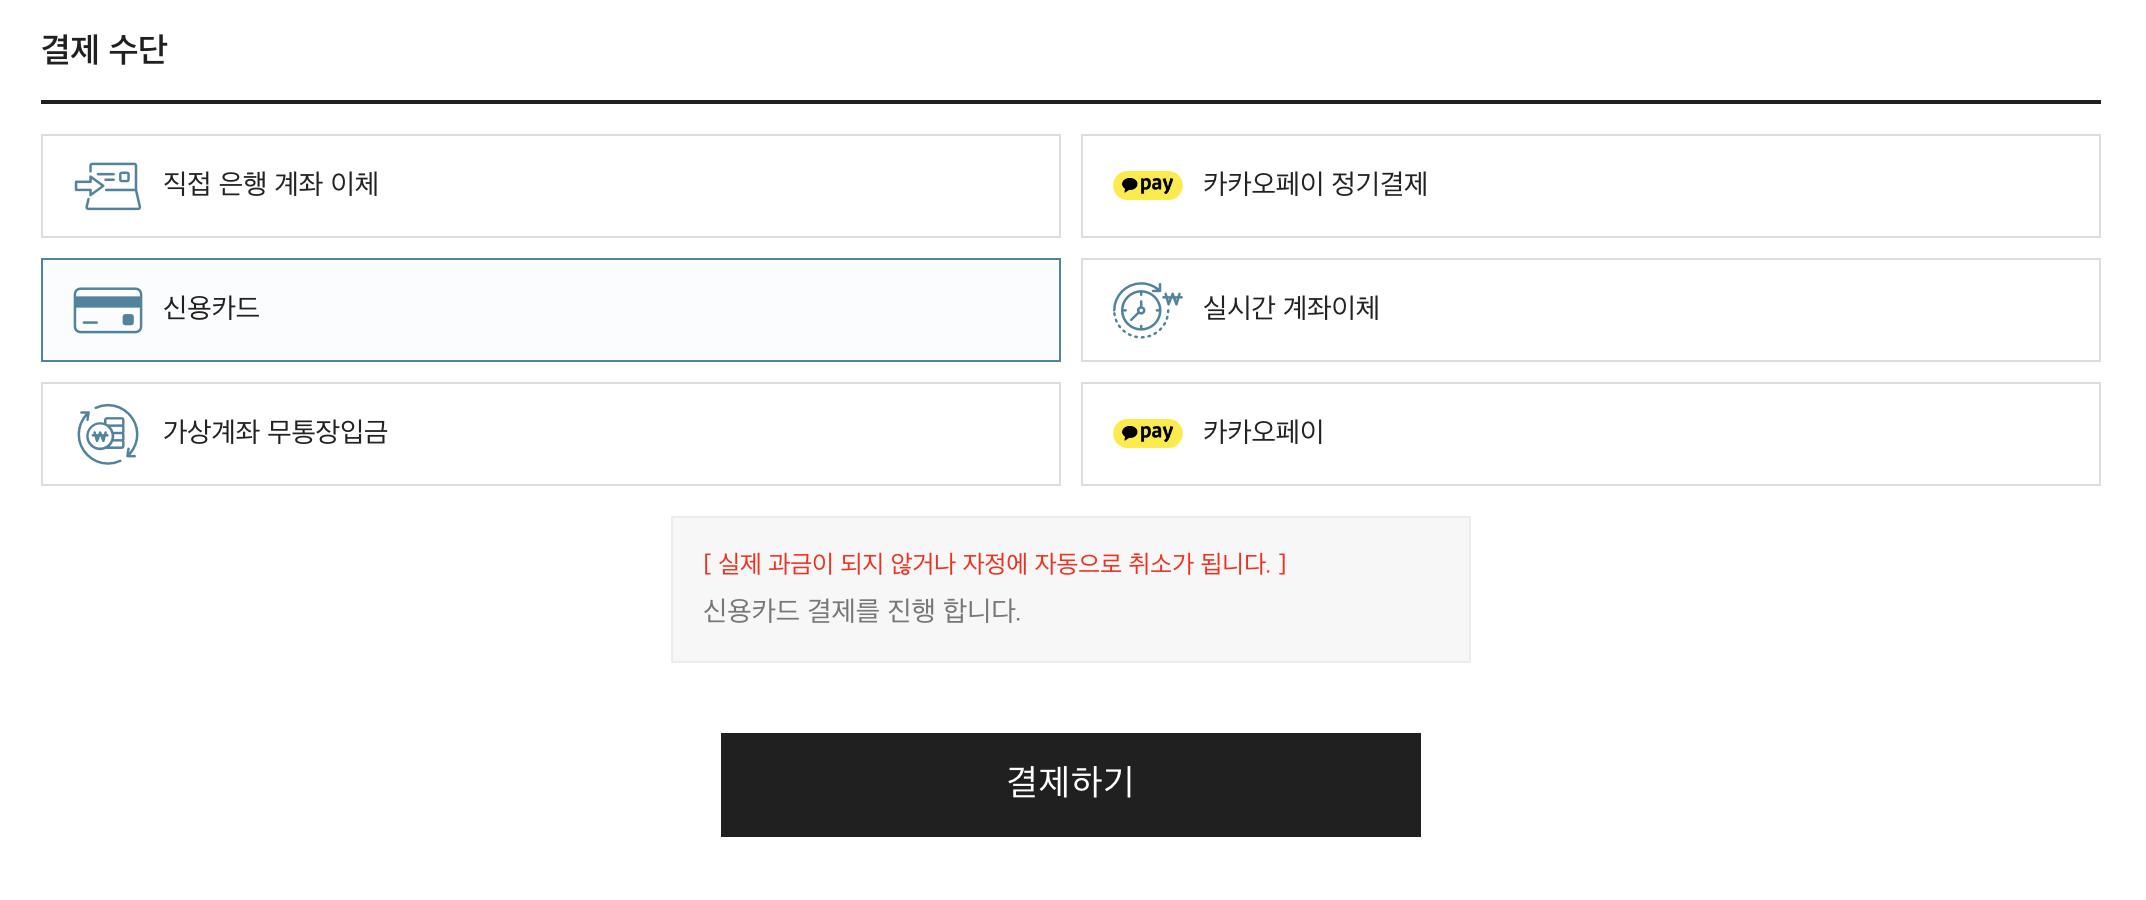The width and height of the screenshot is (2146, 900).
Task: Click the 결제 수단 section heading
Action: coord(104,50)
